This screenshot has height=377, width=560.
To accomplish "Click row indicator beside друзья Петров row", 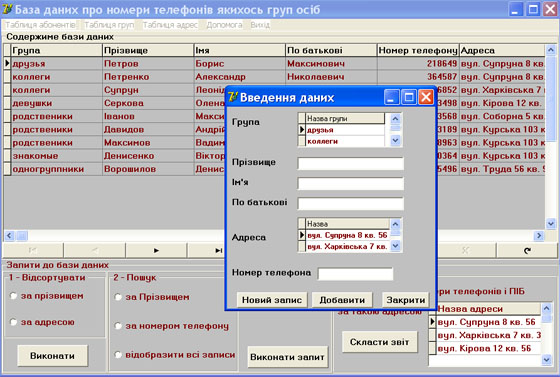I will click(x=7, y=64).
